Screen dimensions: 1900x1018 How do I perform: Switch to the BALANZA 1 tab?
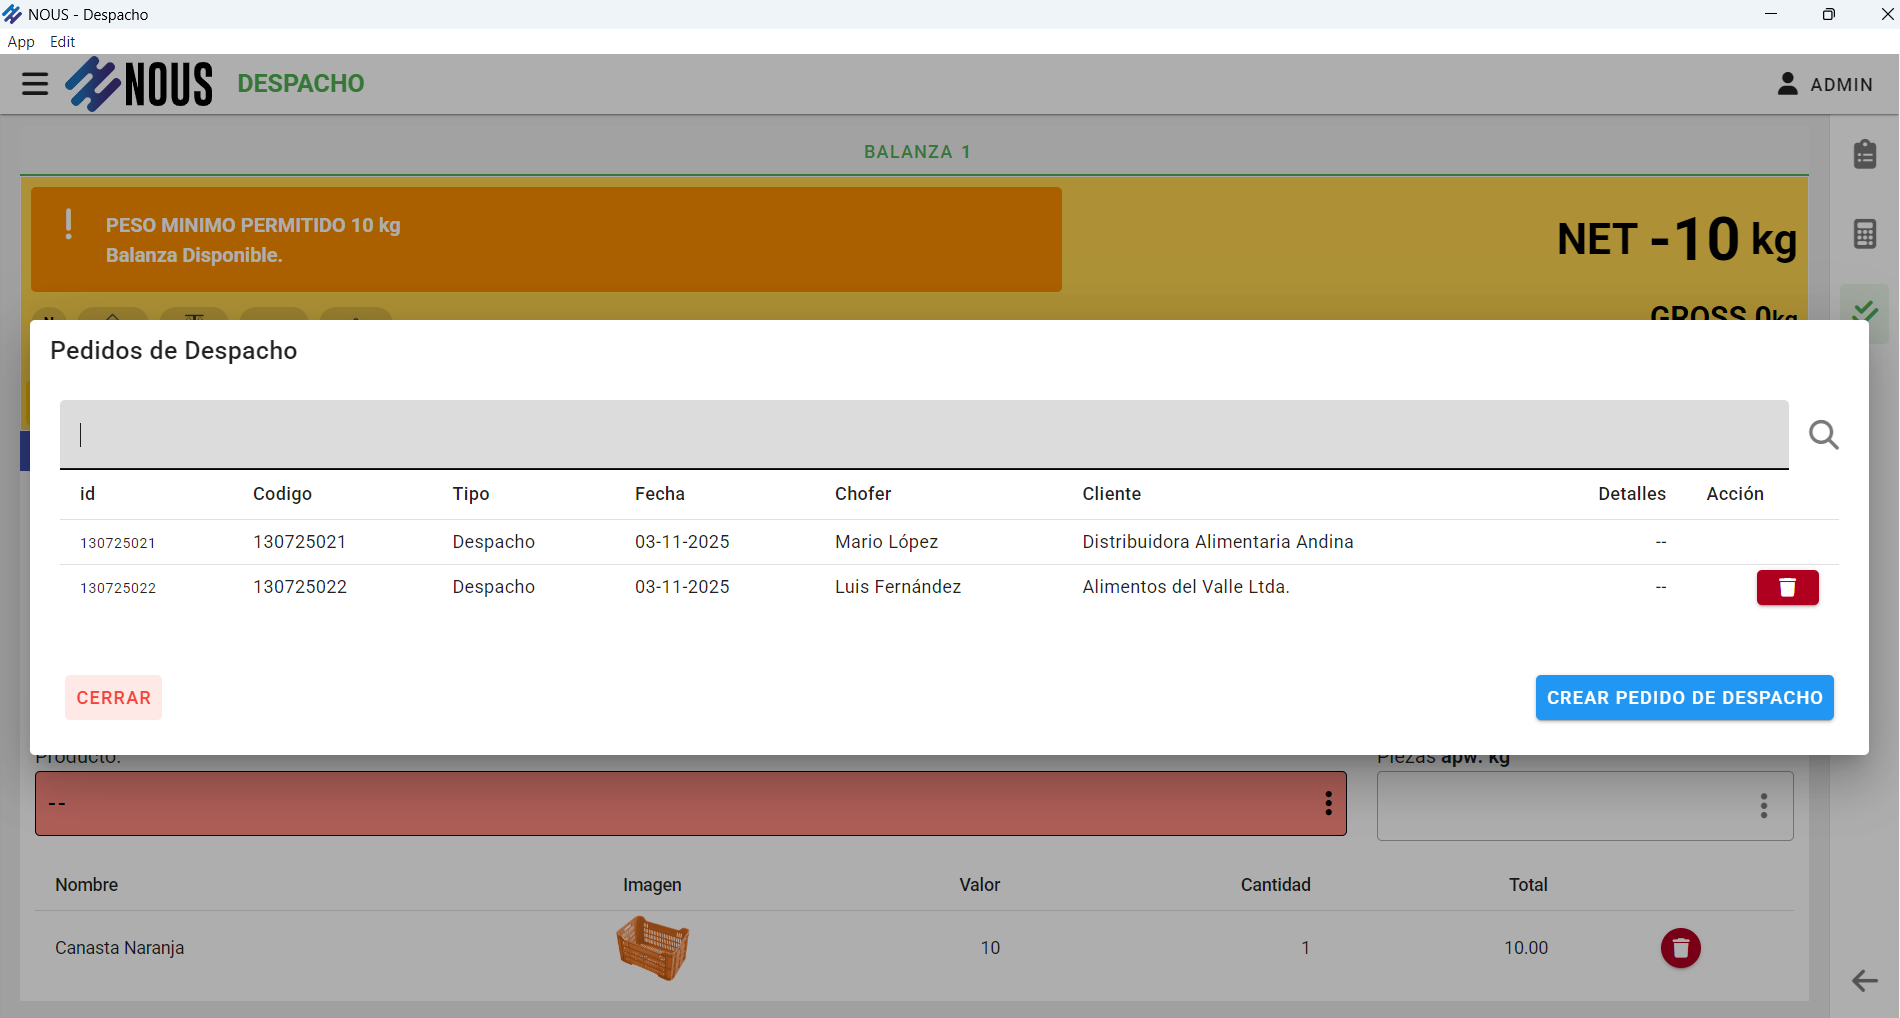(x=917, y=152)
